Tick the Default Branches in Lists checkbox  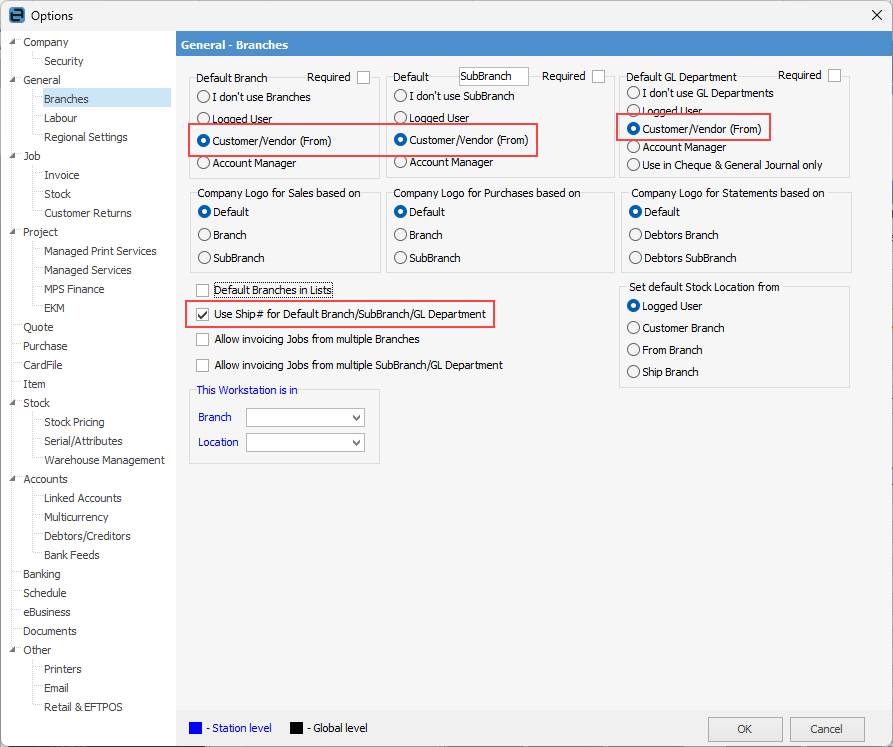tap(203, 290)
